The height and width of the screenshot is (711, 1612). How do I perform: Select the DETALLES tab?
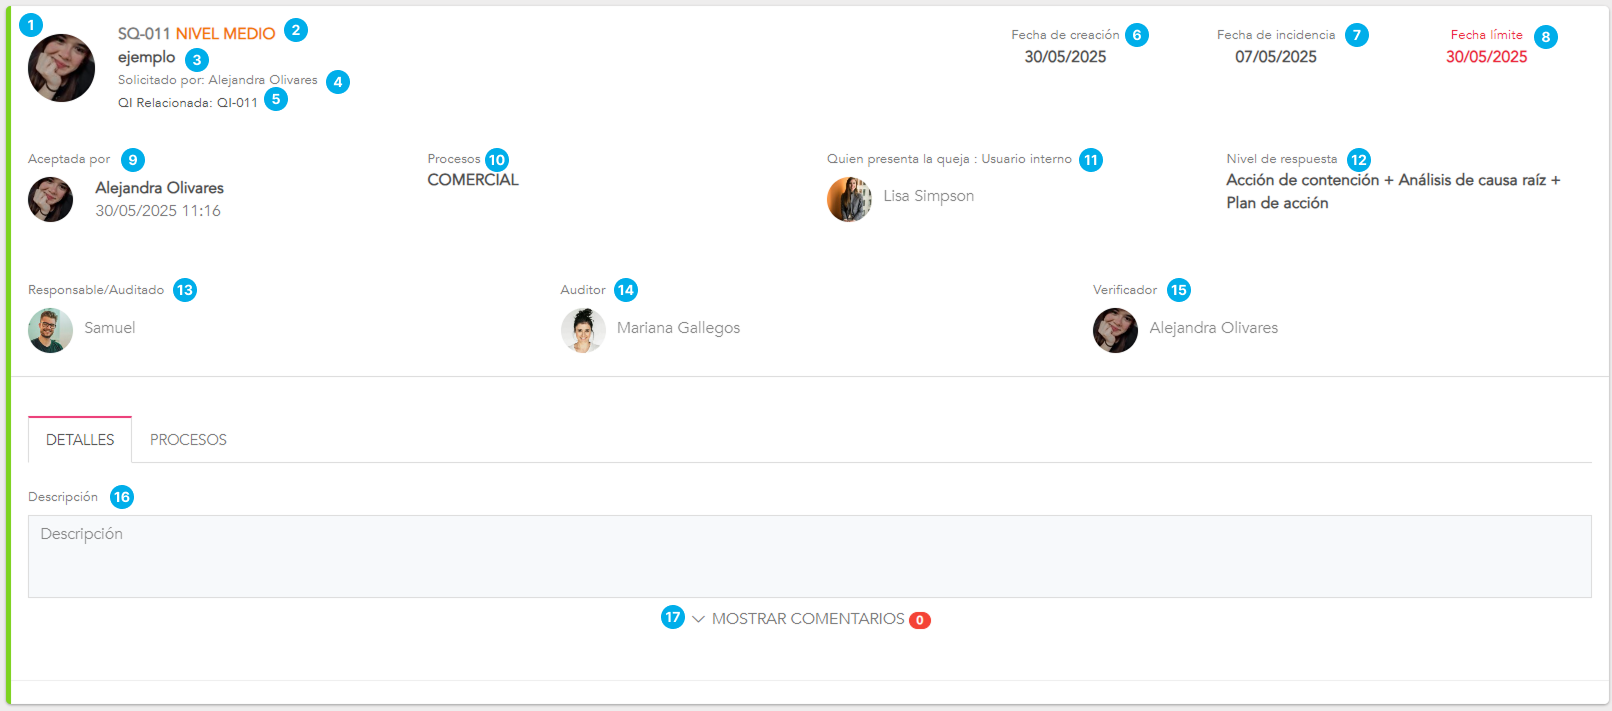tap(80, 440)
